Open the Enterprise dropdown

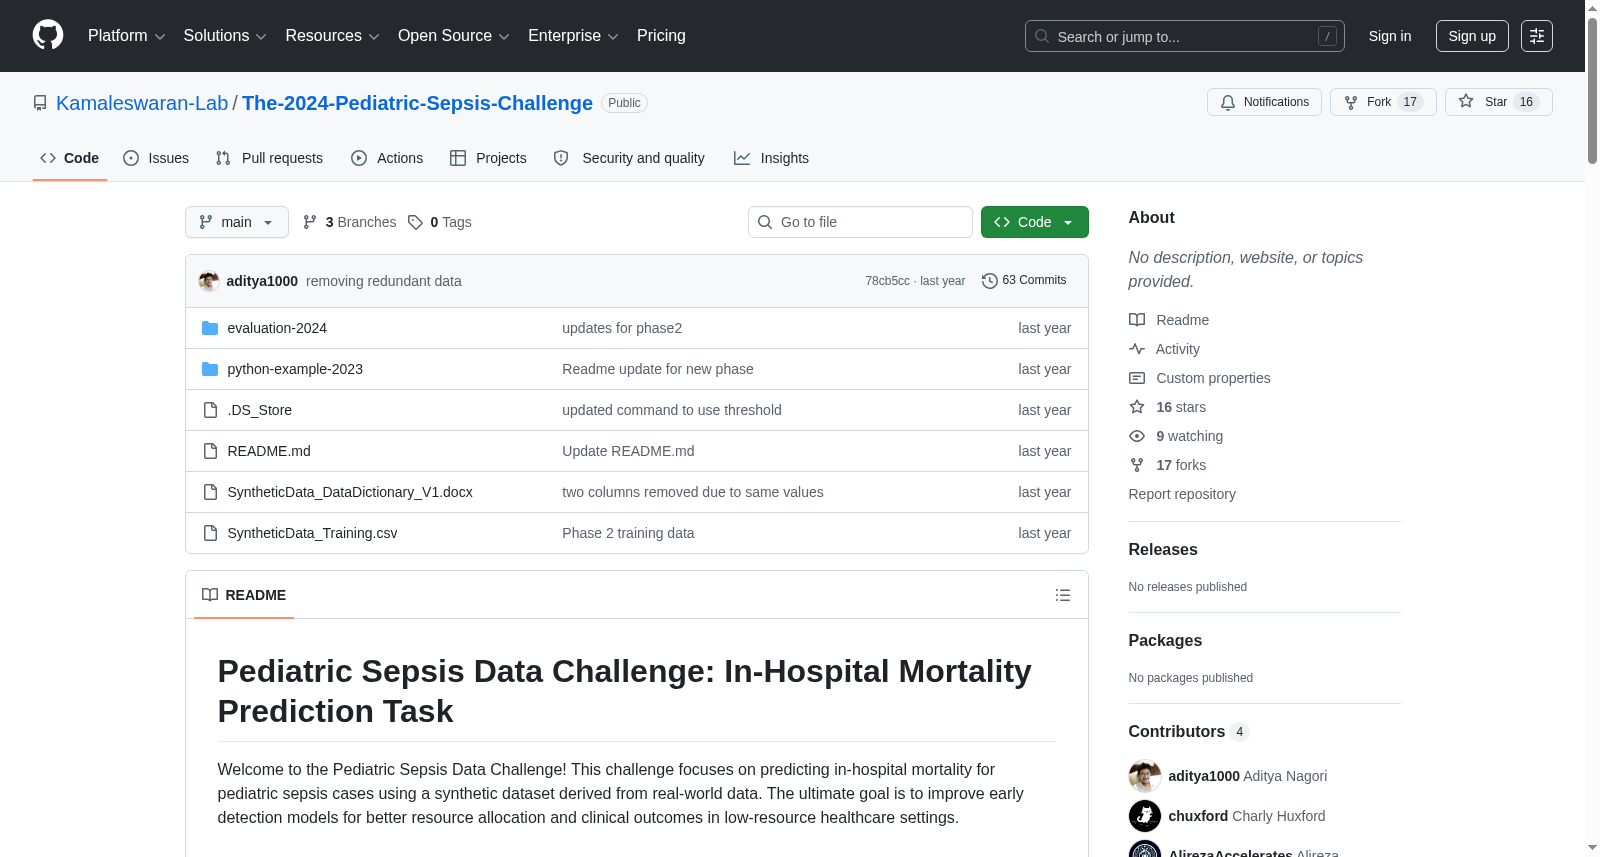(573, 36)
